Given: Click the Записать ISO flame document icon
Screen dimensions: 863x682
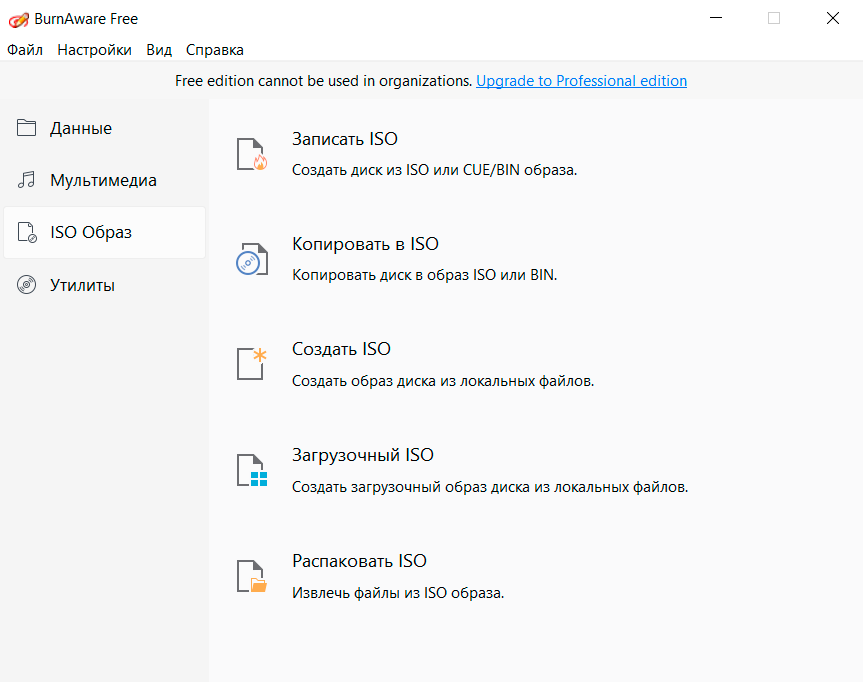Looking at the screenshot, I should pyautogui.click(x=252, y=154).
